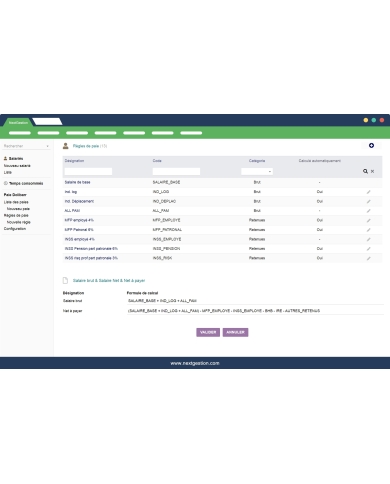Open the MFP Patronal 6% rule link
The width and height of the screenshot is (390, 484).
click(x=79, y=230)
